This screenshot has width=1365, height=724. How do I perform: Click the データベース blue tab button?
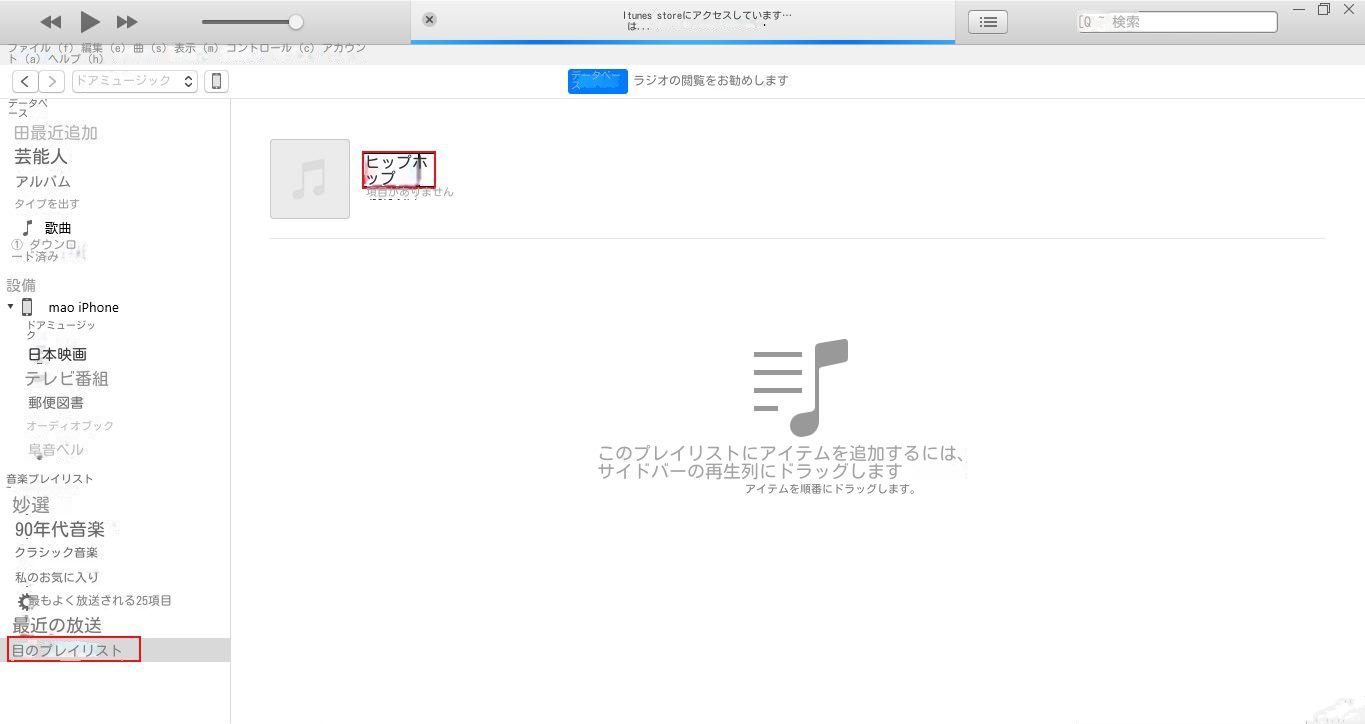point(597,81)
